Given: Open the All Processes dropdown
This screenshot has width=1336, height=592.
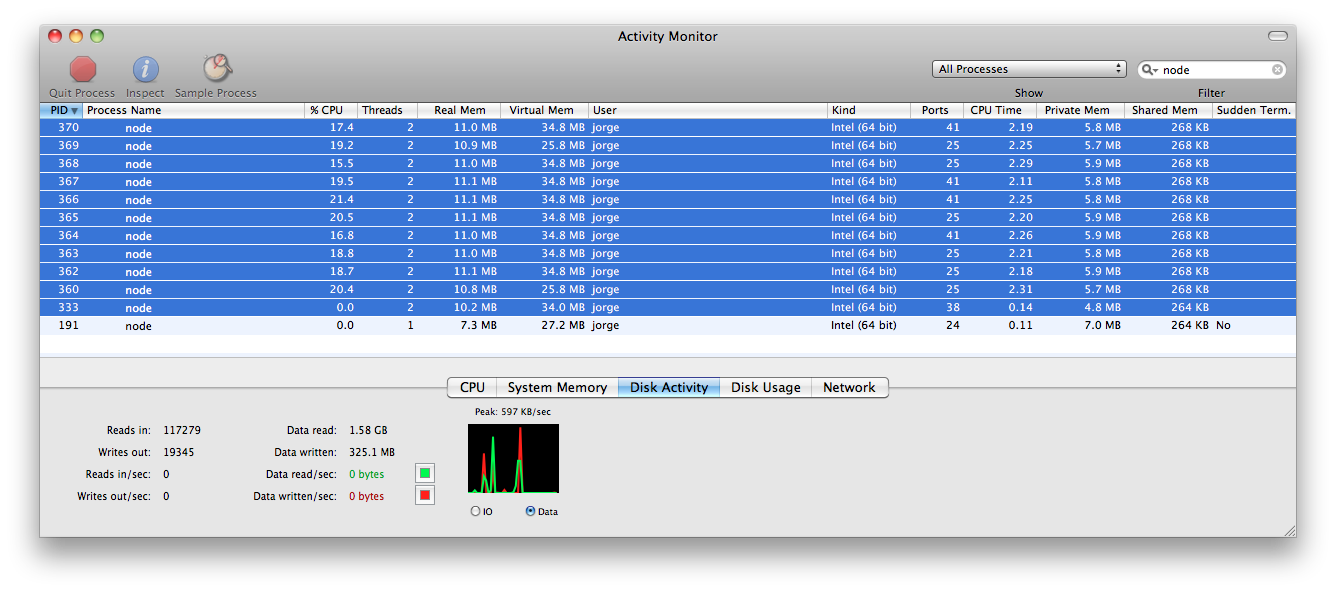Looking at the screenshot, I should pyautogui.click(x=1029, y=69).
